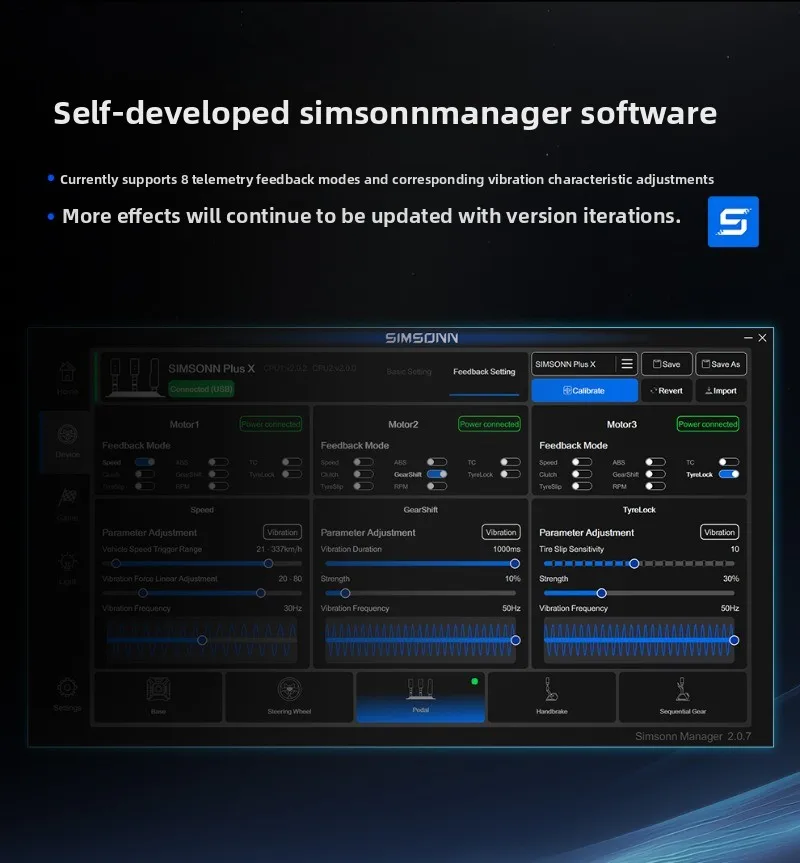Open the SIMSONN Plus X profile dropdown
The image size is (800, 863).
coord(572,365)
